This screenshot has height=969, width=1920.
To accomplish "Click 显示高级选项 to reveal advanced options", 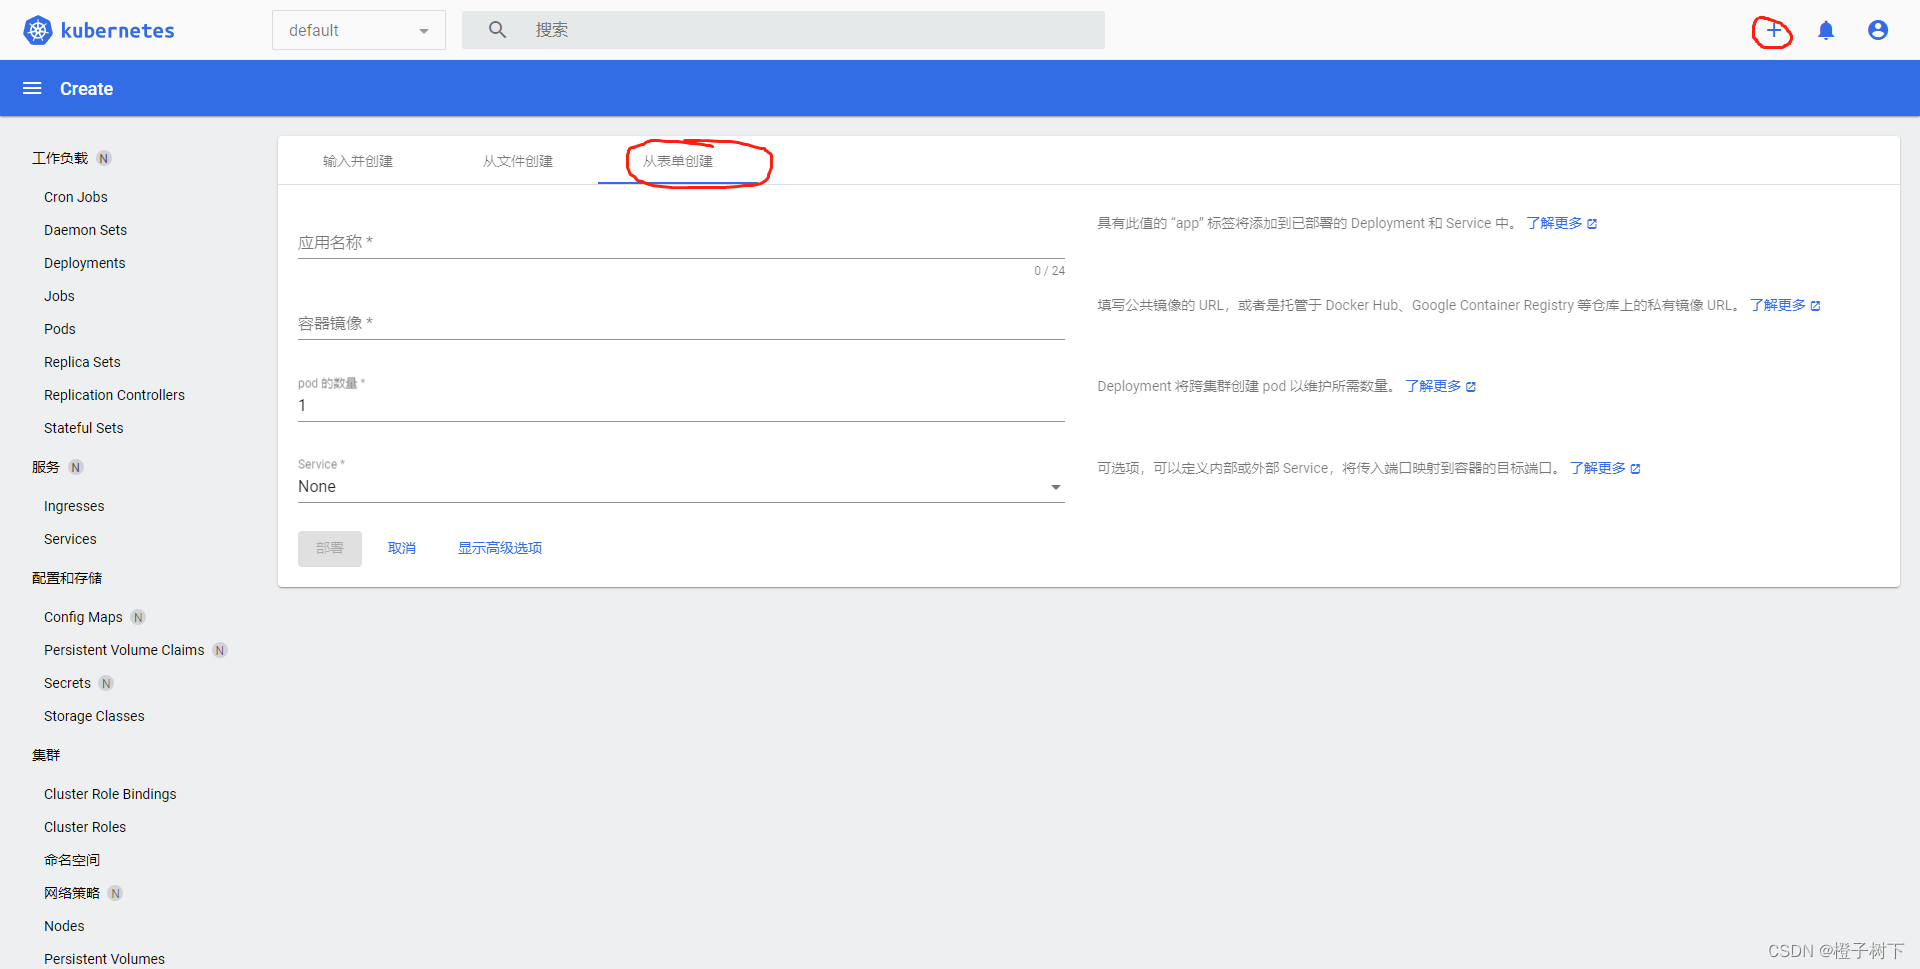I will pos(500,547).
